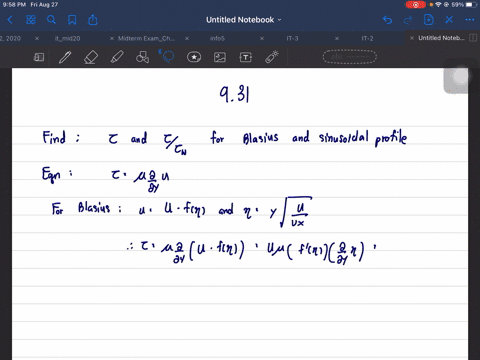Tap the square root expression in notes
This screenshot has width=480, height=360.
pos(296,212)
